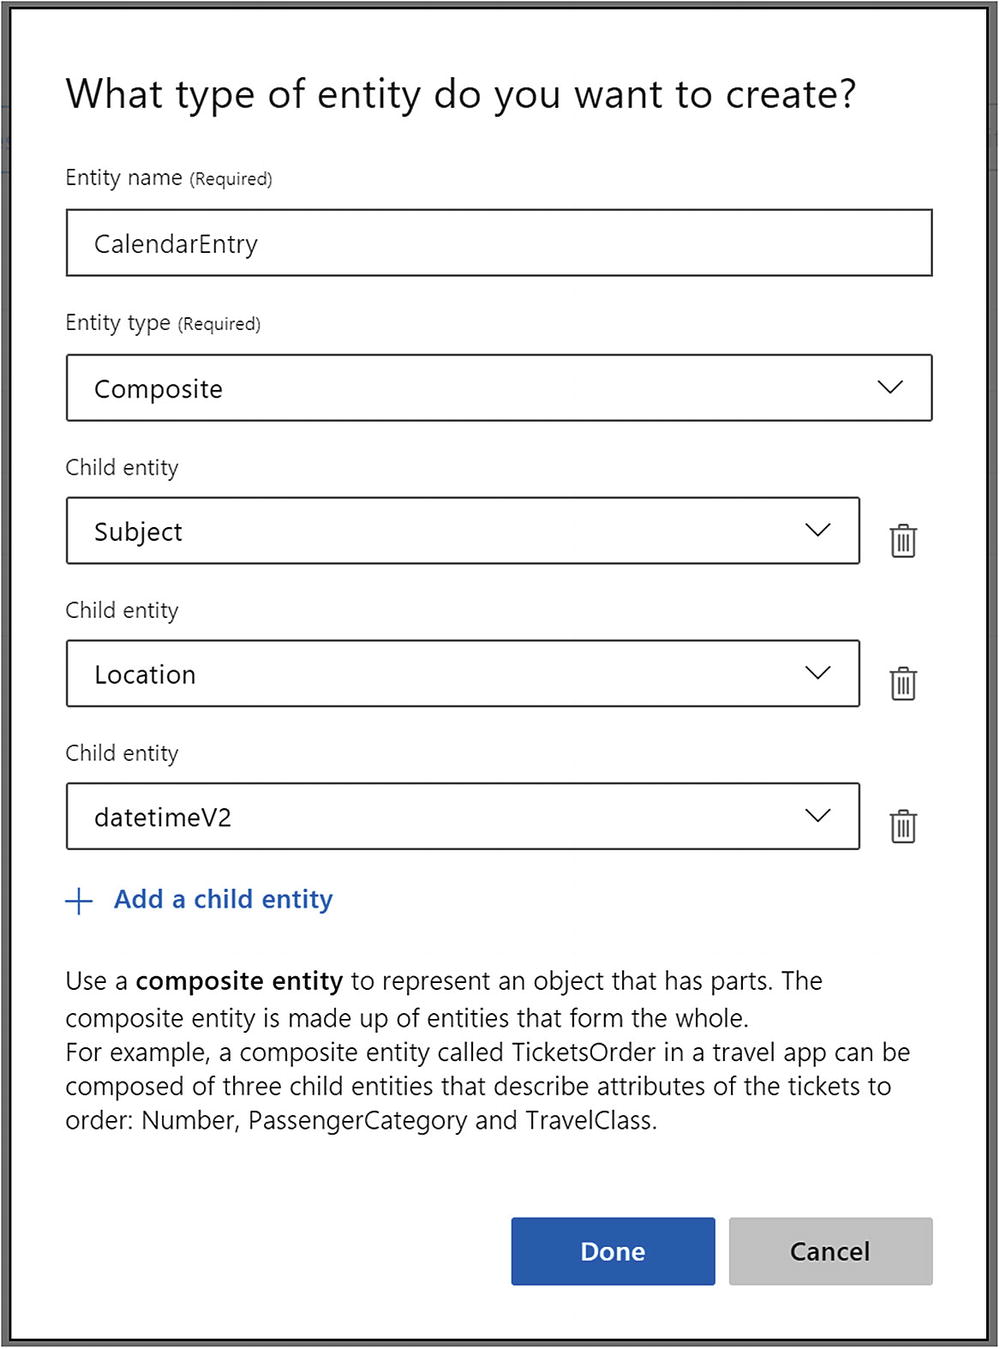
Task: Click the chevron arrow in the datetimeV2 field
Action: point(817,816)
